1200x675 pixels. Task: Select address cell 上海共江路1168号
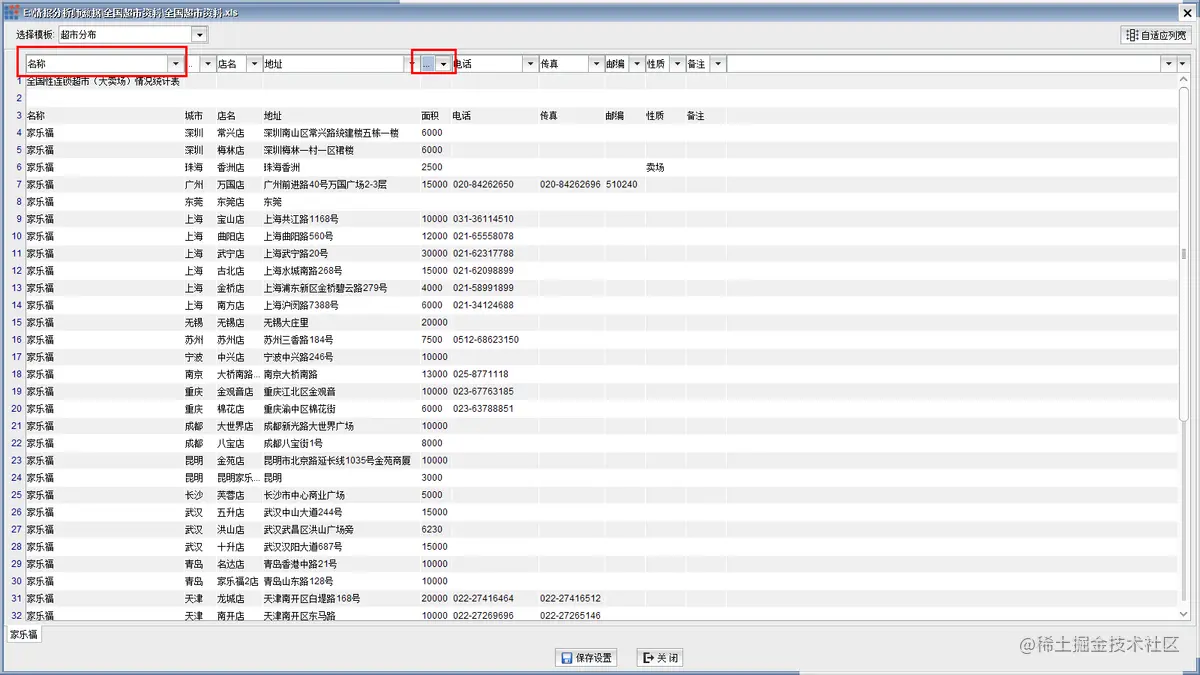pos(301,219)
